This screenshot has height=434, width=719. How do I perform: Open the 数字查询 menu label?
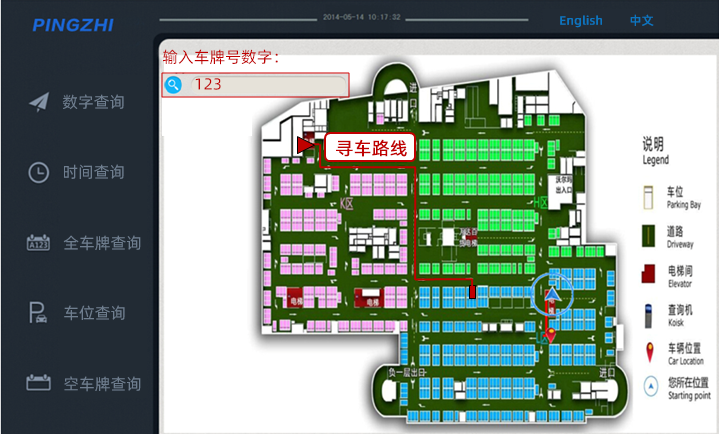click(x=94, y=102)
